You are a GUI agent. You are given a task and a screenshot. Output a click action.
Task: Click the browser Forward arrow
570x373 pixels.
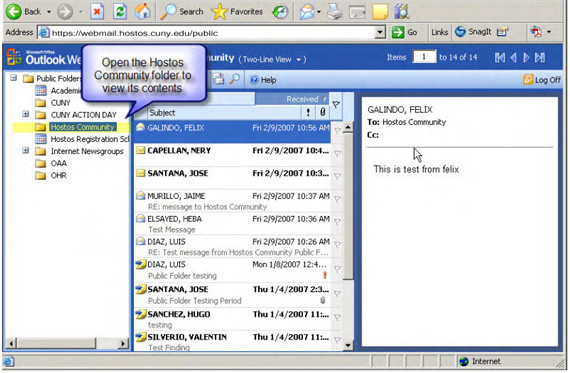point(65,12)
